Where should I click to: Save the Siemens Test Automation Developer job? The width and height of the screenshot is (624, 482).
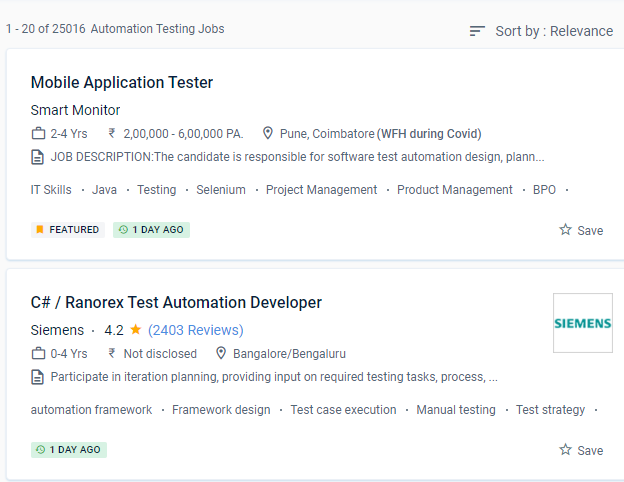coord(581,450)
